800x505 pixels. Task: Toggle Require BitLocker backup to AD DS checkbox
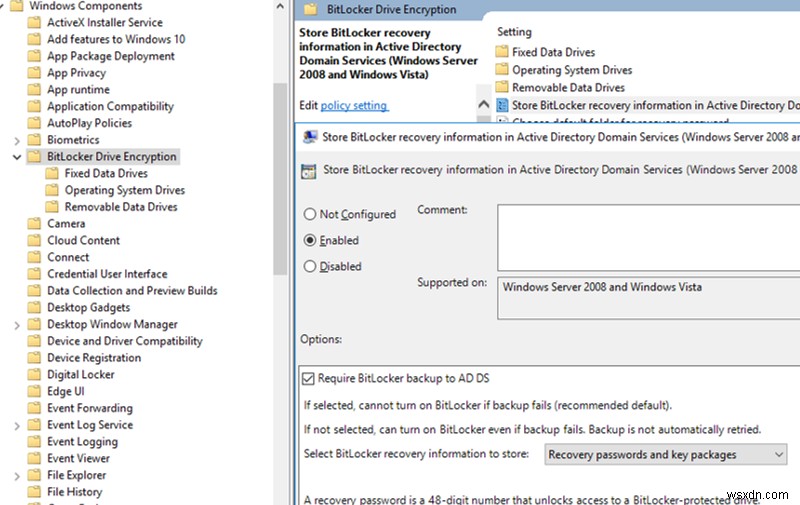pos(308,378)
